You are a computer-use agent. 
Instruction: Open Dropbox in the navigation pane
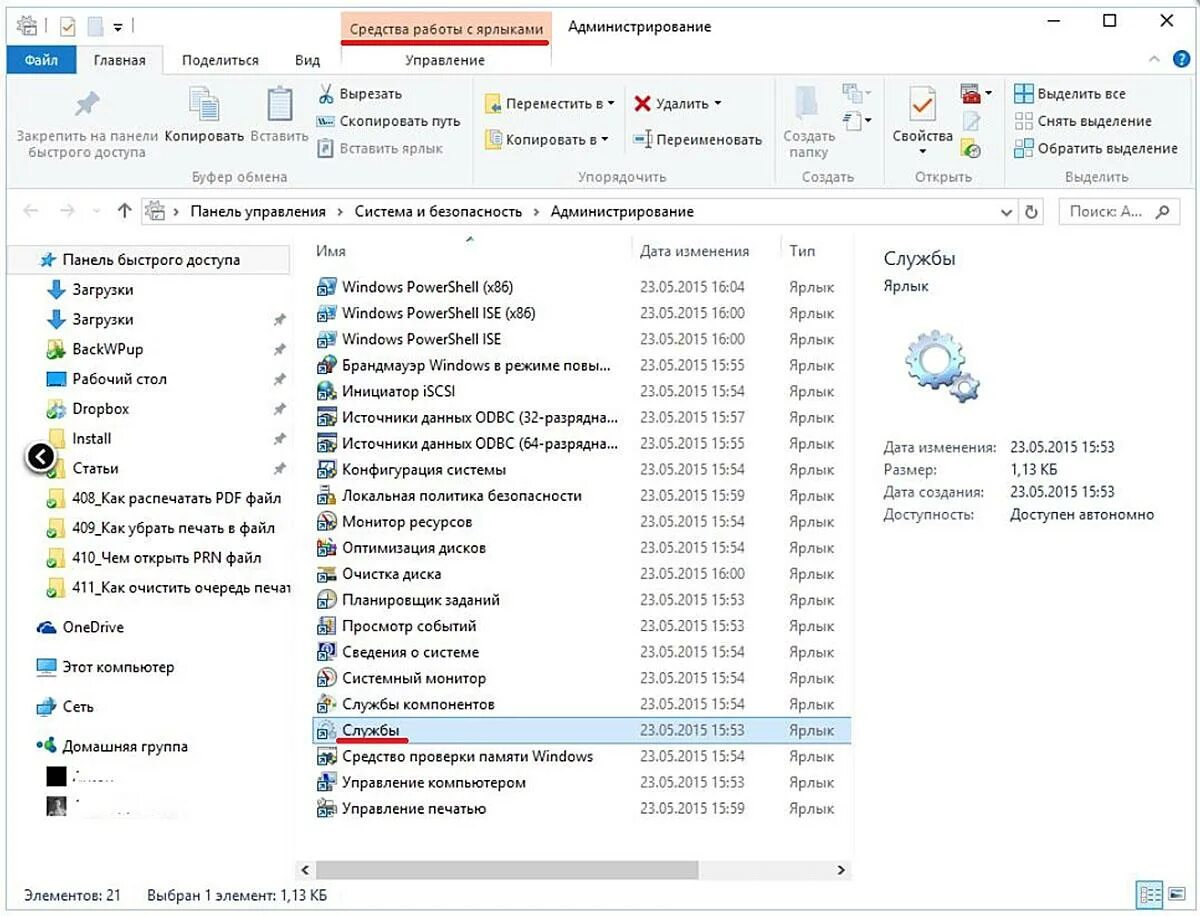[100, 409]
